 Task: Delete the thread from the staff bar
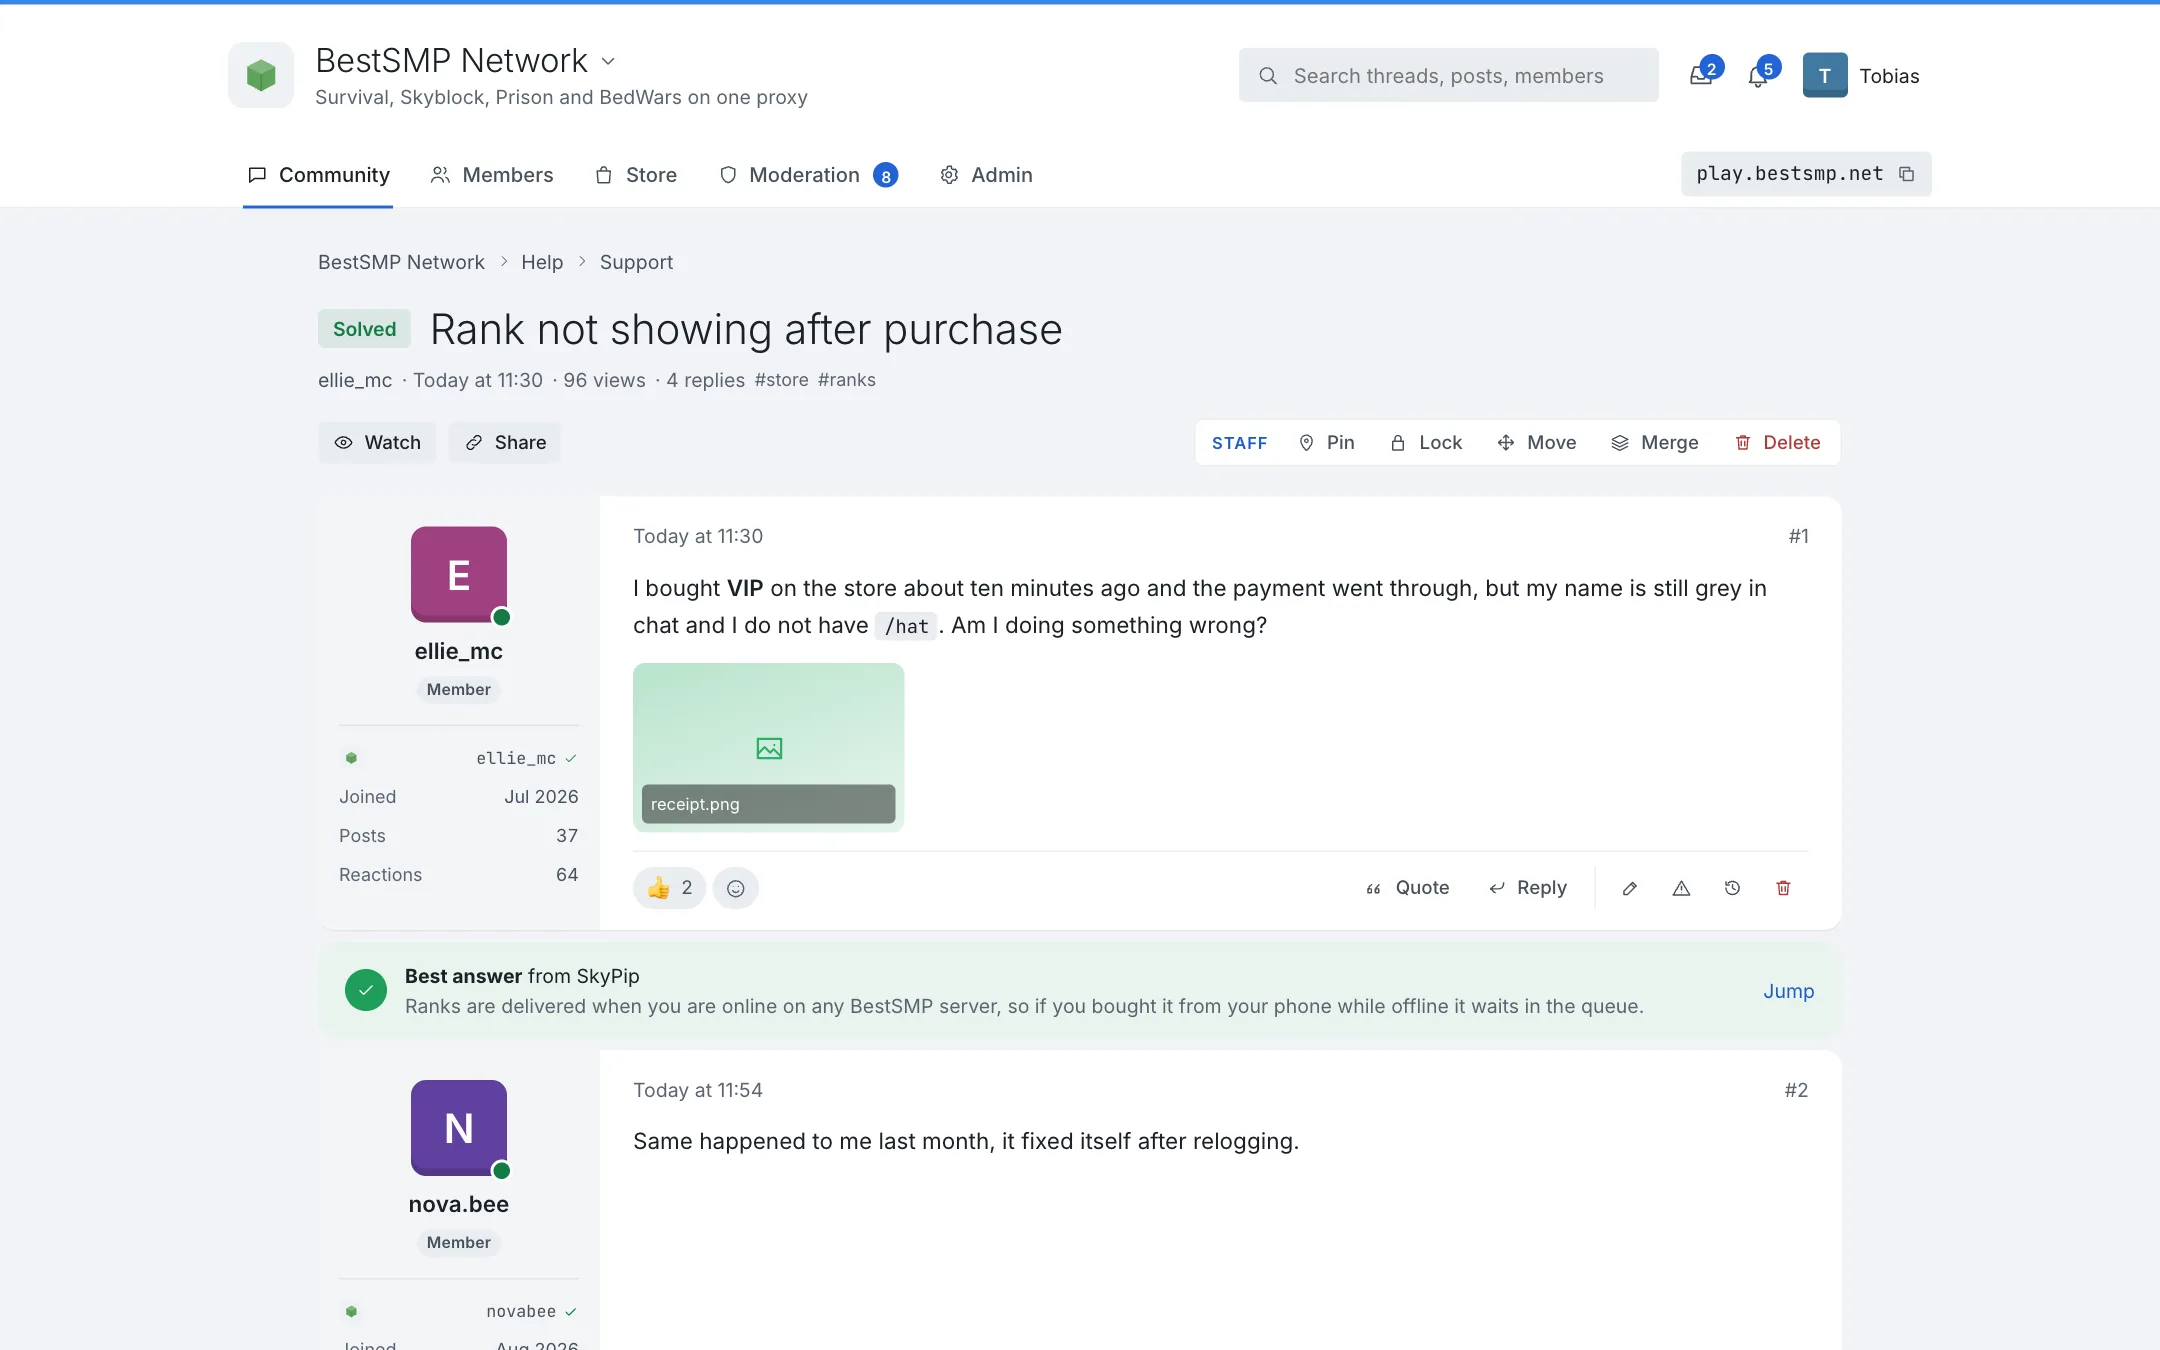[1777, 442]
